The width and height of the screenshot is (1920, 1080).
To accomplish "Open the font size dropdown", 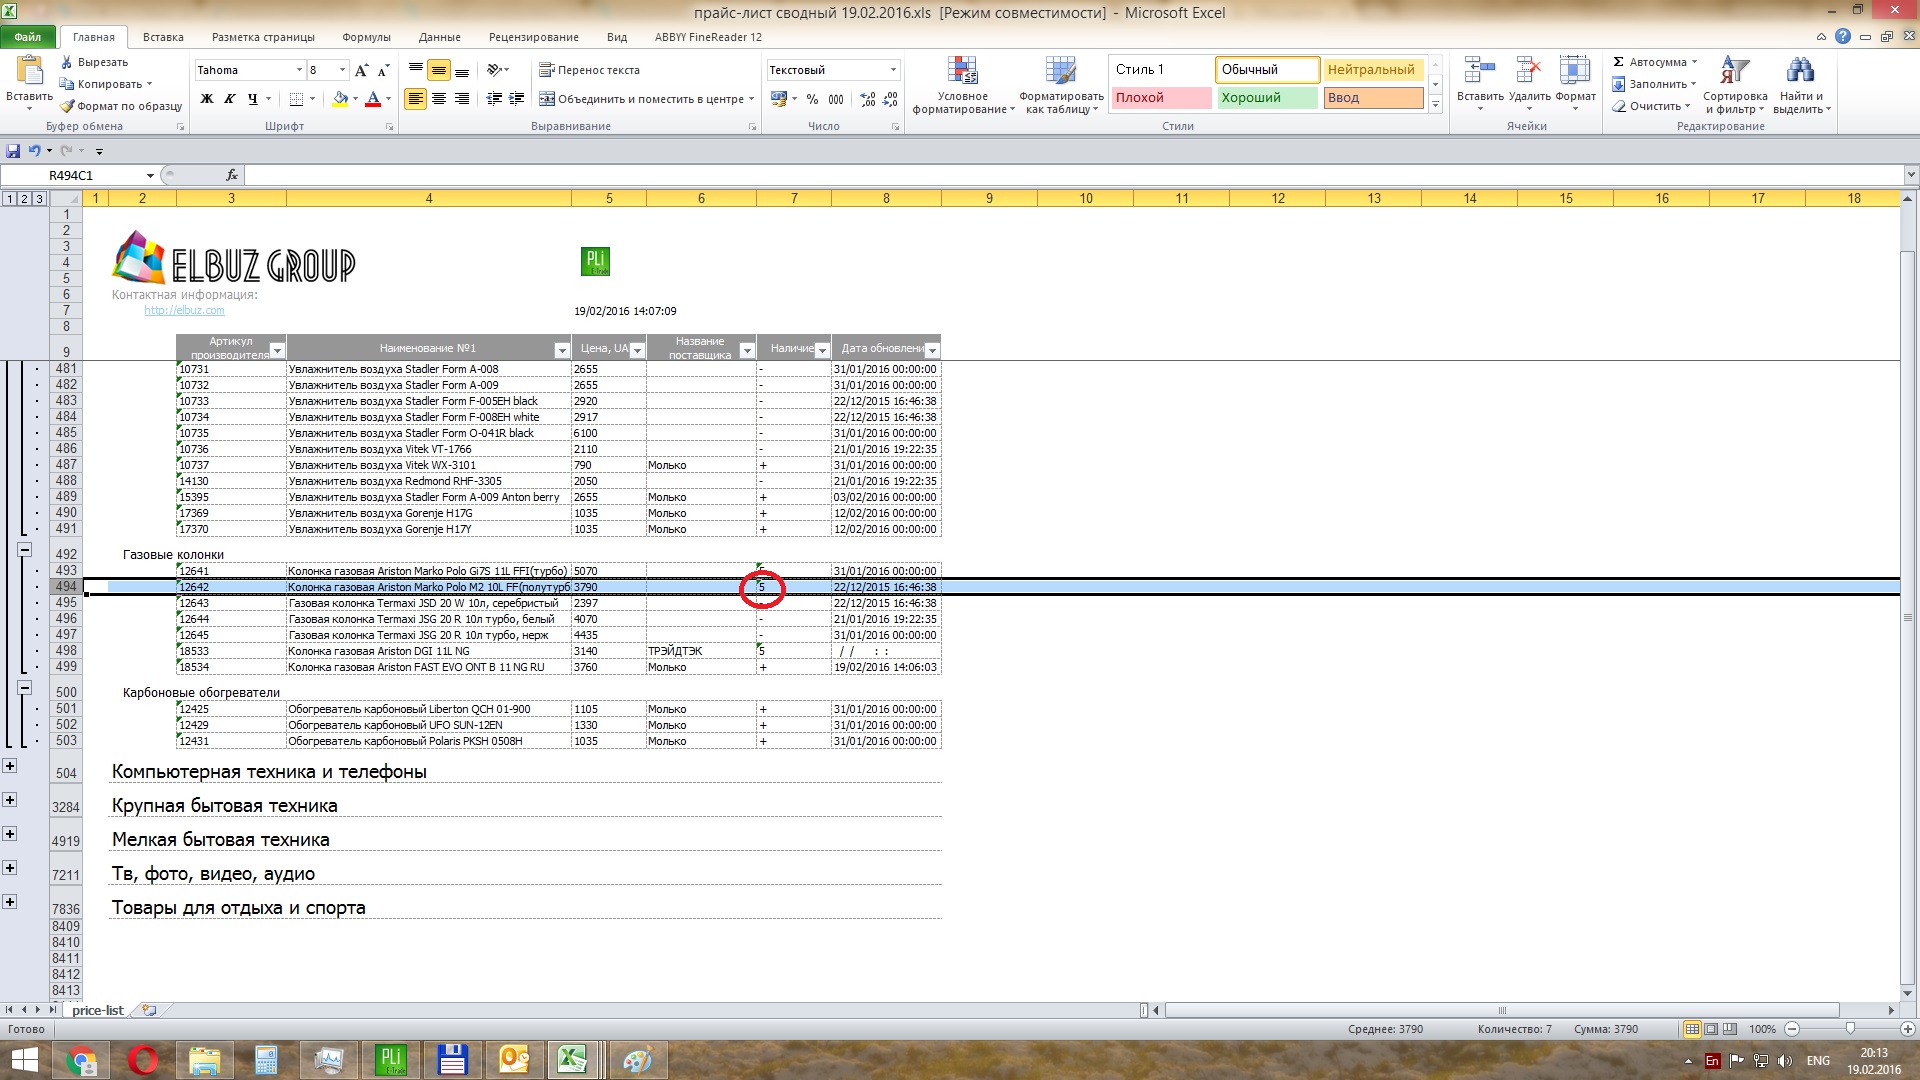I will point(342,70).
